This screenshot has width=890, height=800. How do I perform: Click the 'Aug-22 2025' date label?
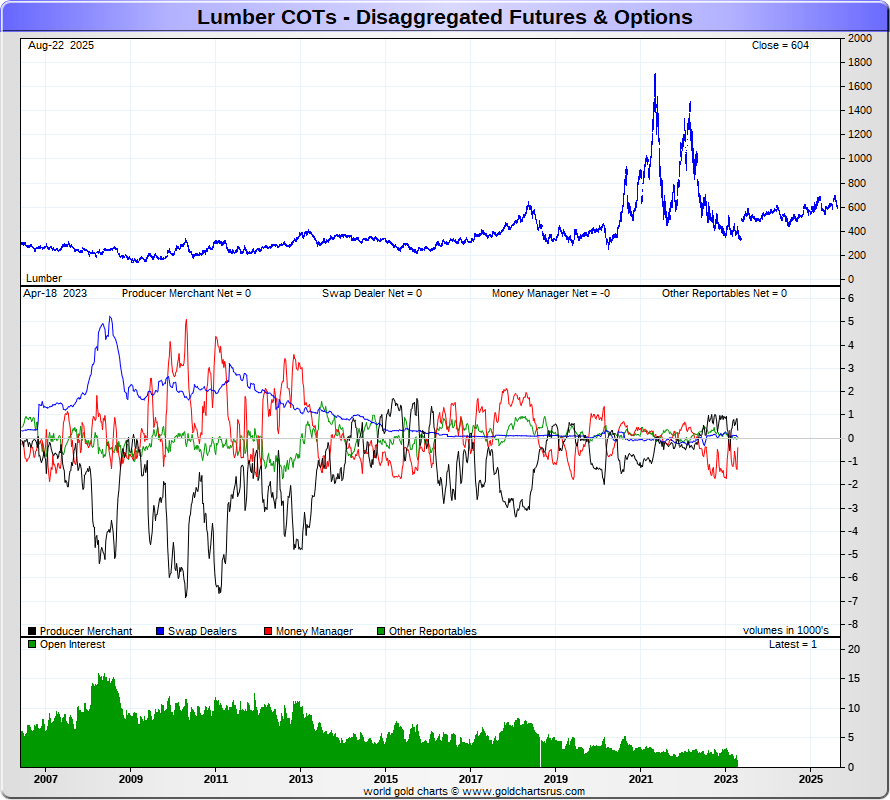click(x=61, y=45)
